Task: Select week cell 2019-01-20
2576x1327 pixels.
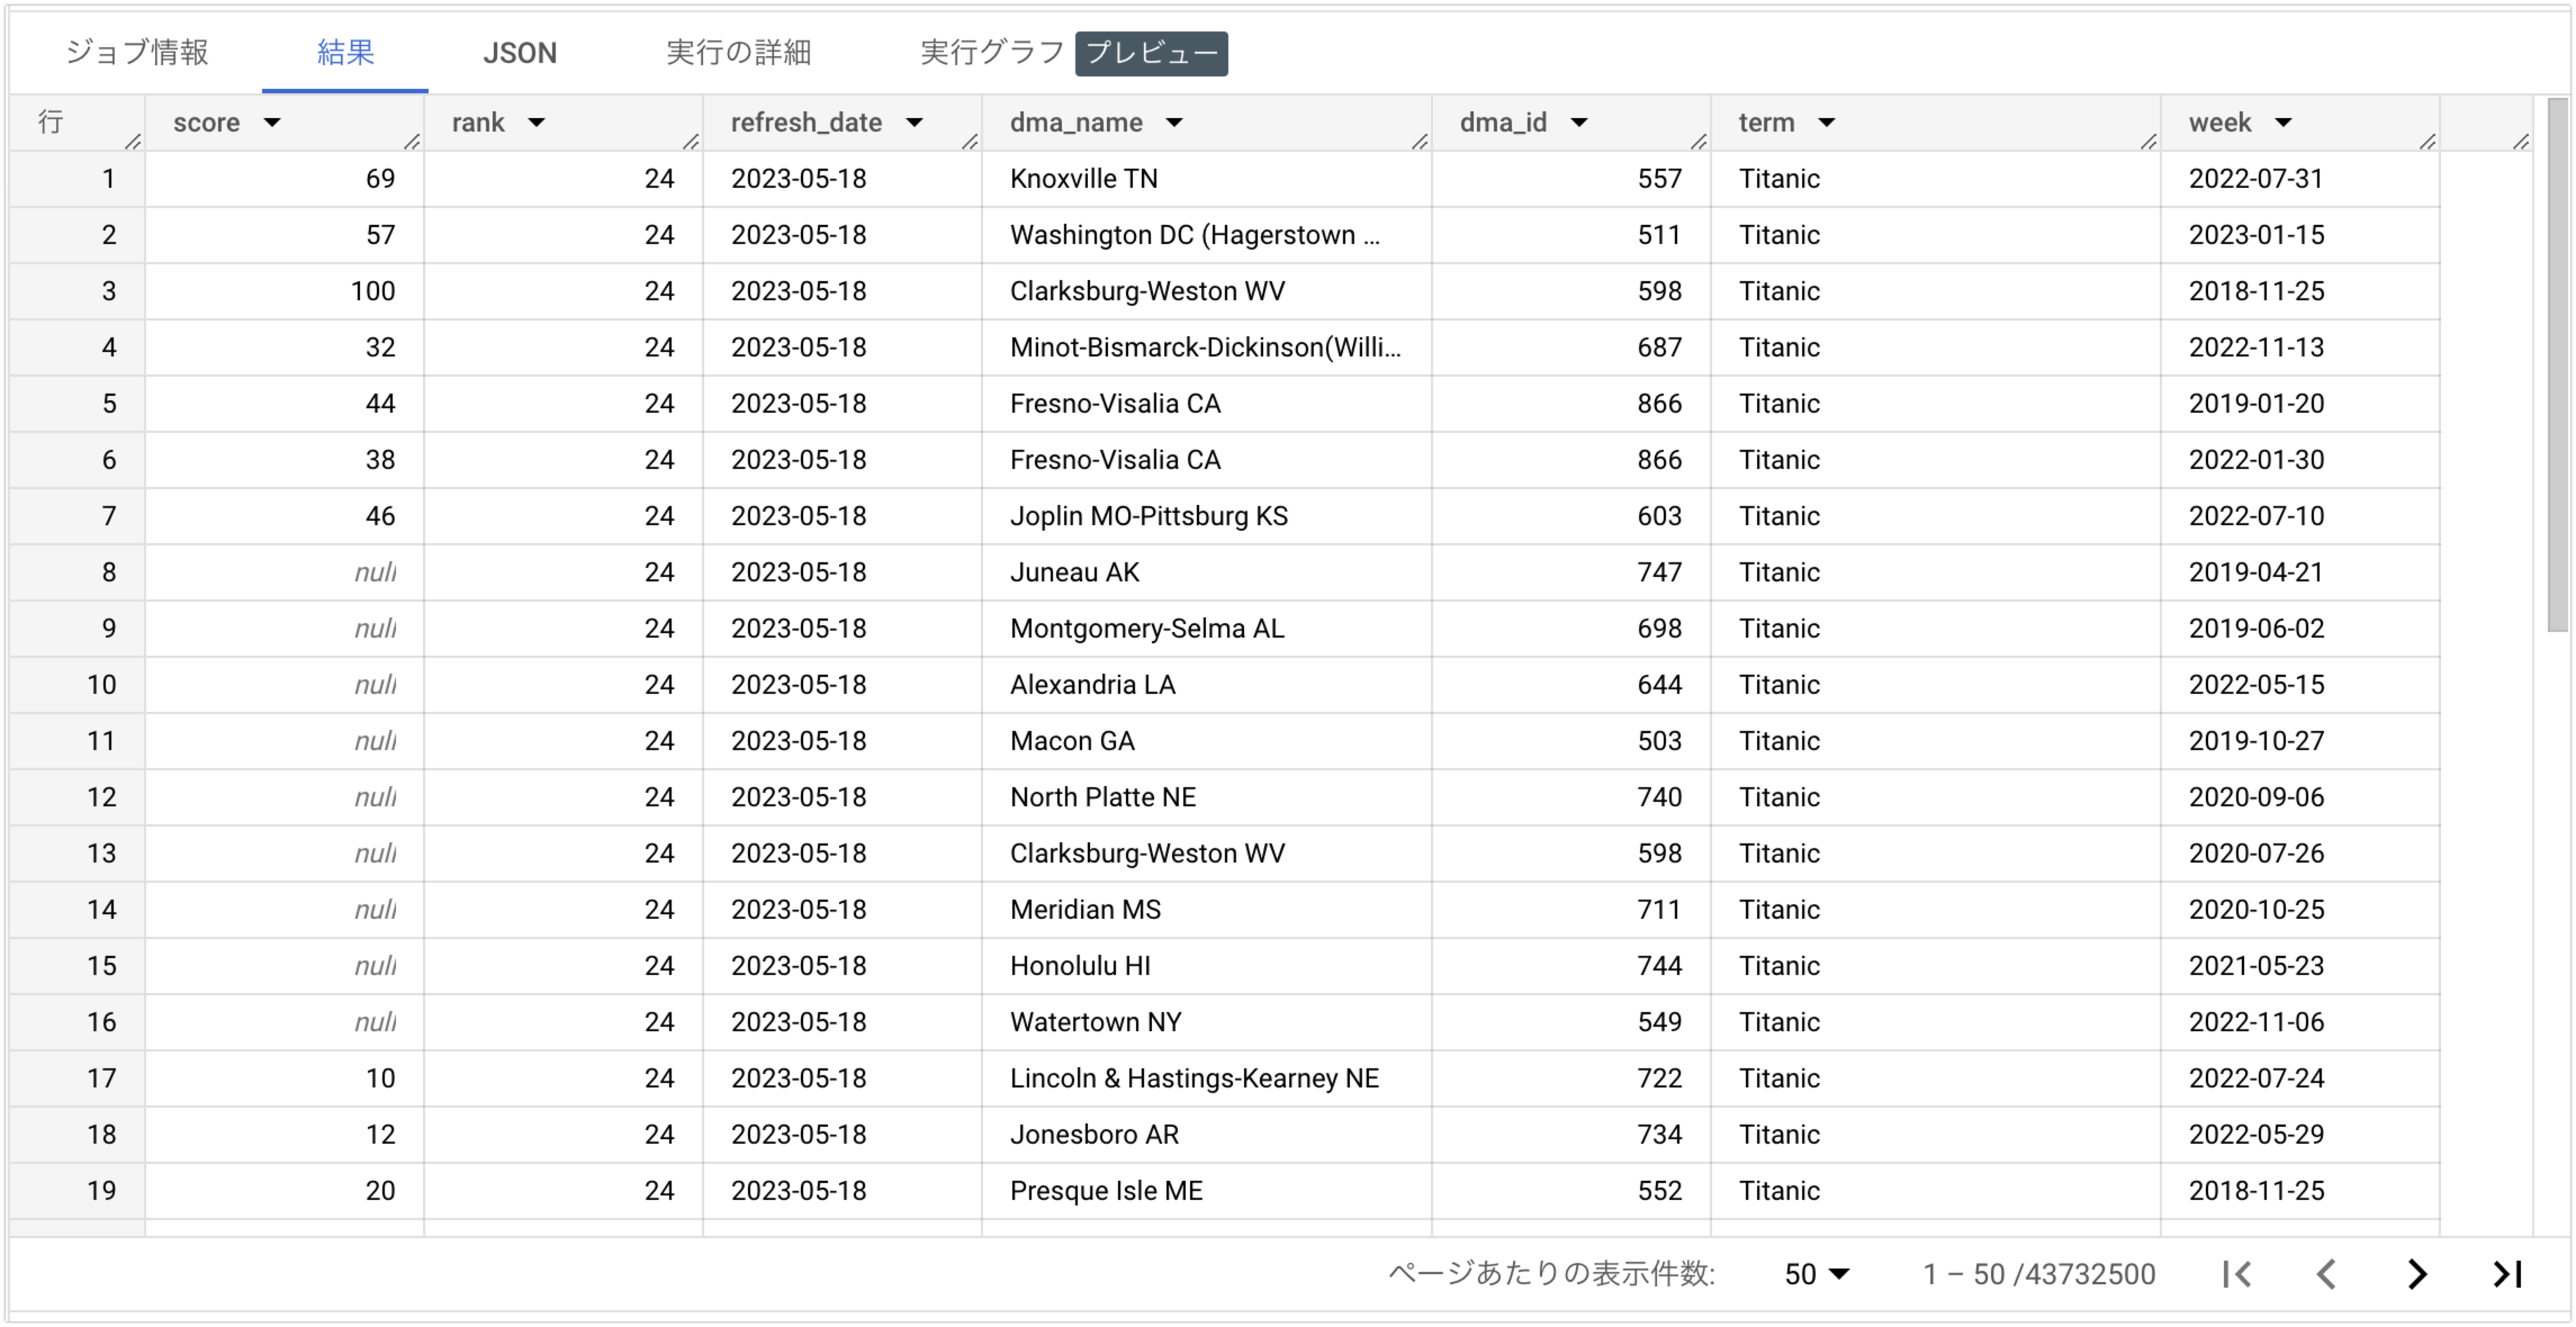Action: [x=2300, y=404]
